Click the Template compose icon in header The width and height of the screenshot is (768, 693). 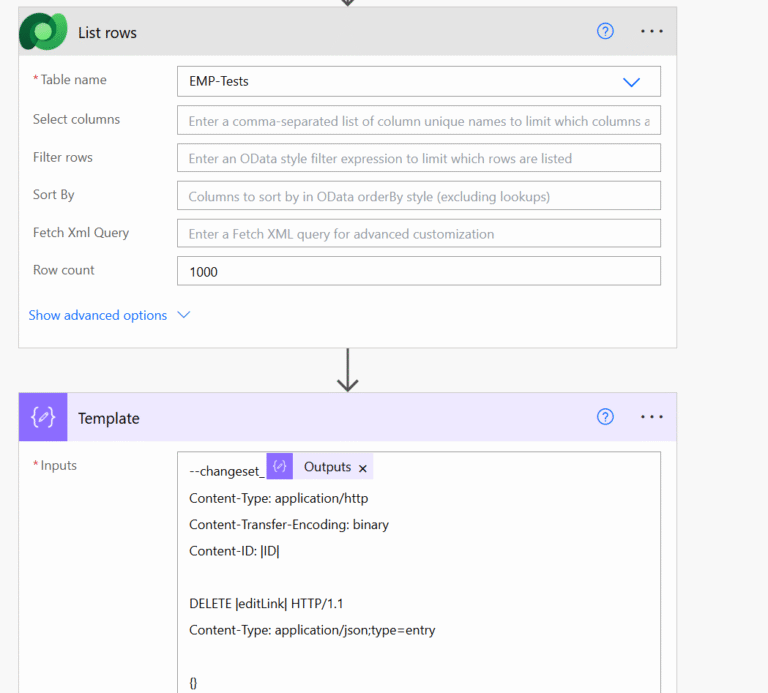[43, 417]
